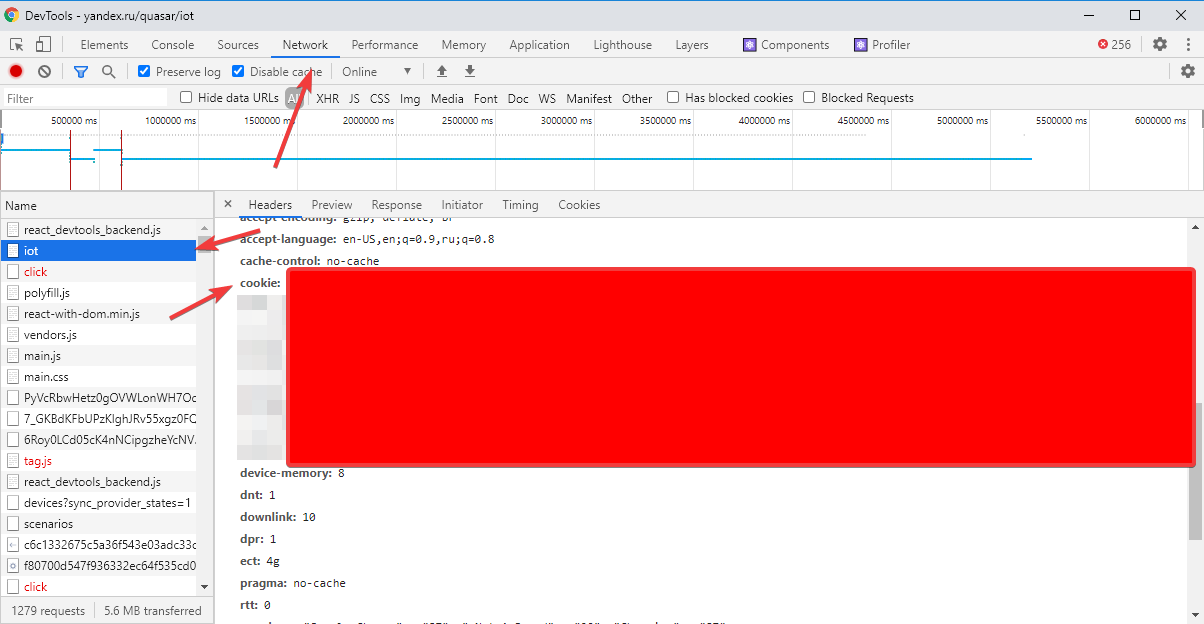Filter requests by XHR type
This screenshot has height=624, width=1204.
pyautogui.click(x=328, y=98)
